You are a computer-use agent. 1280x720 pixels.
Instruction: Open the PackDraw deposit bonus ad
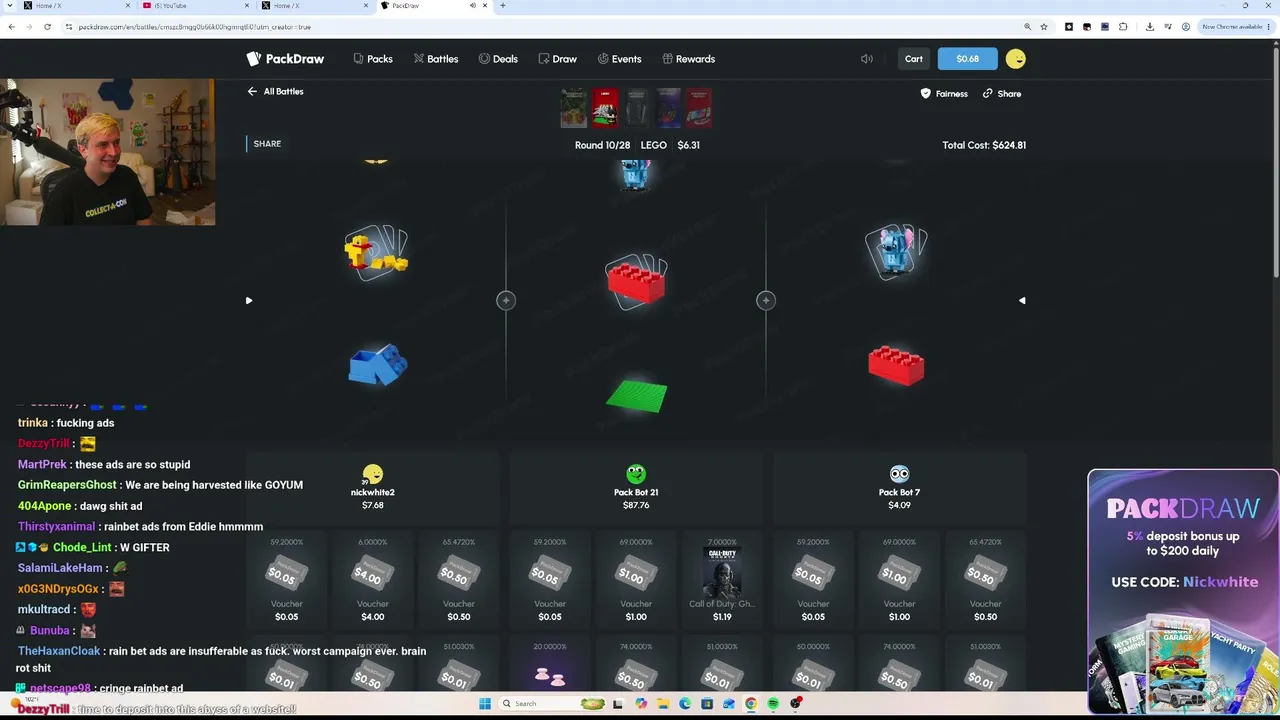[1183, 592]
